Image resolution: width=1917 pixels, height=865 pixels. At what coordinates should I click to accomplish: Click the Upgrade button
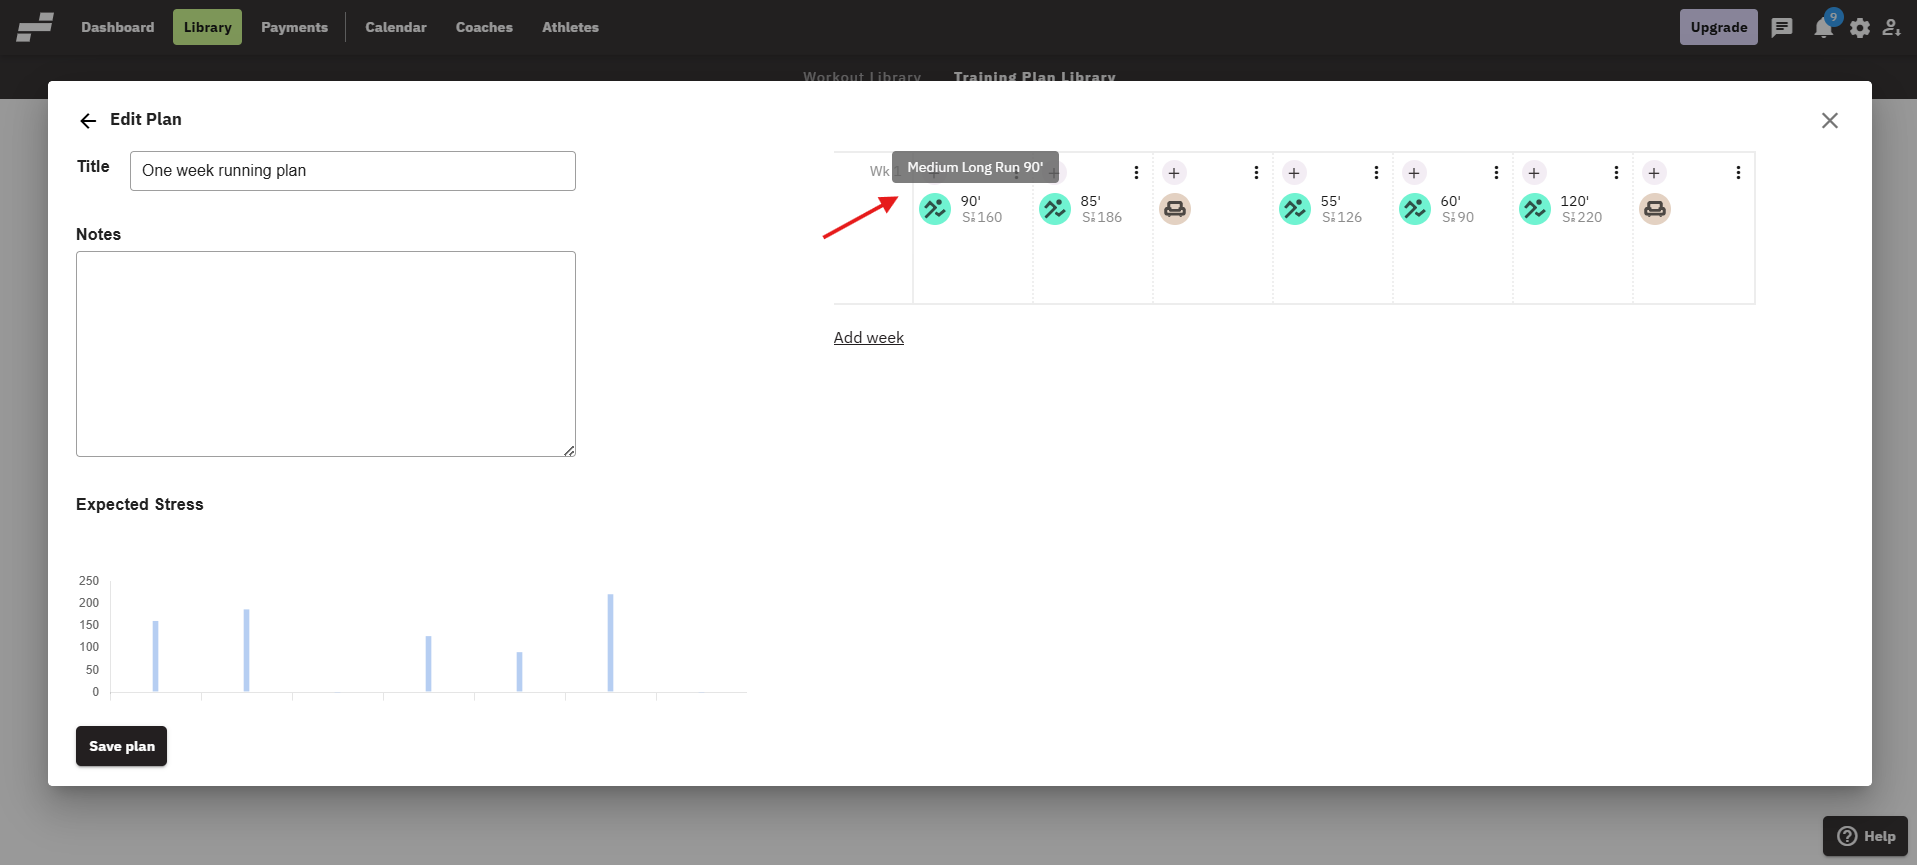click(1718, 27)
